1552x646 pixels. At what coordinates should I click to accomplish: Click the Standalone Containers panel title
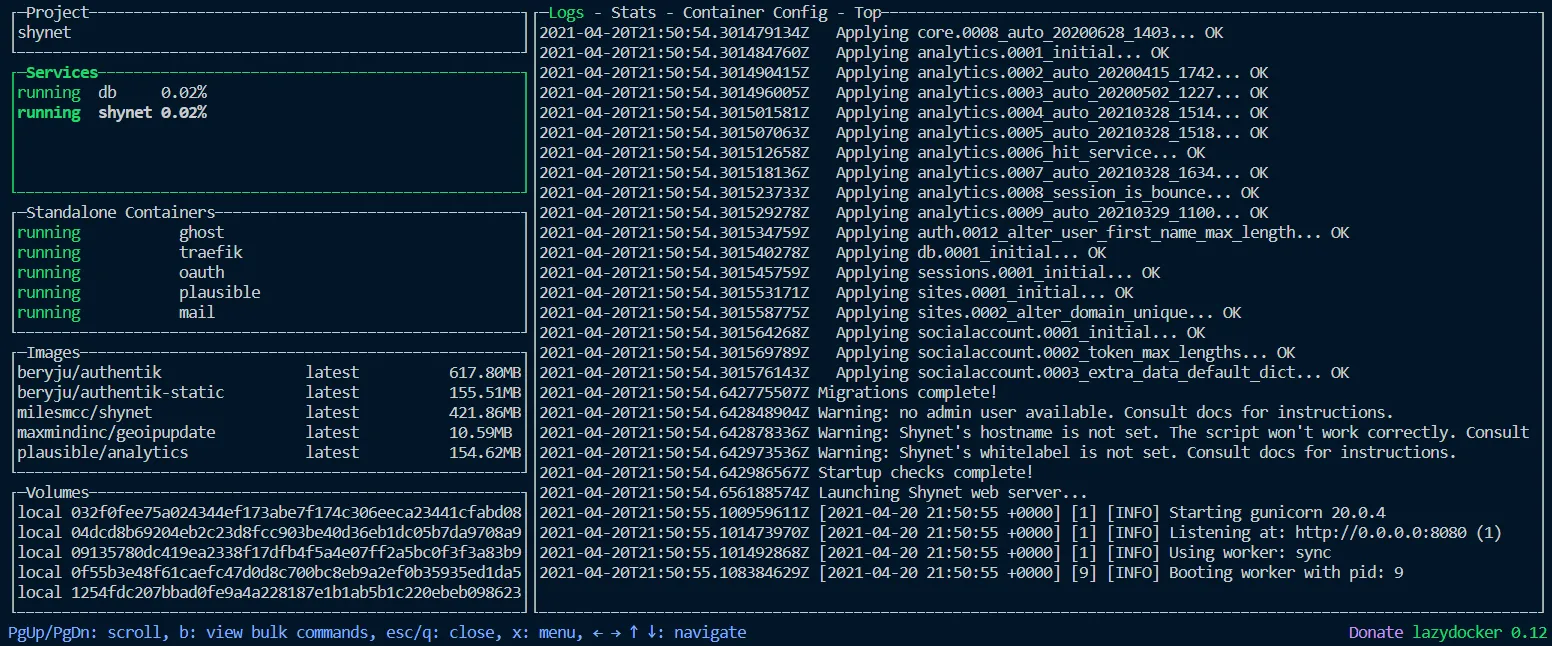coord(120,212)
